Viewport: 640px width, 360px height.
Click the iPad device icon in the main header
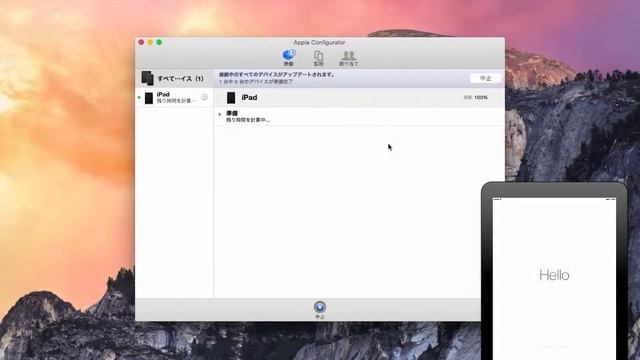pos(231,98)
